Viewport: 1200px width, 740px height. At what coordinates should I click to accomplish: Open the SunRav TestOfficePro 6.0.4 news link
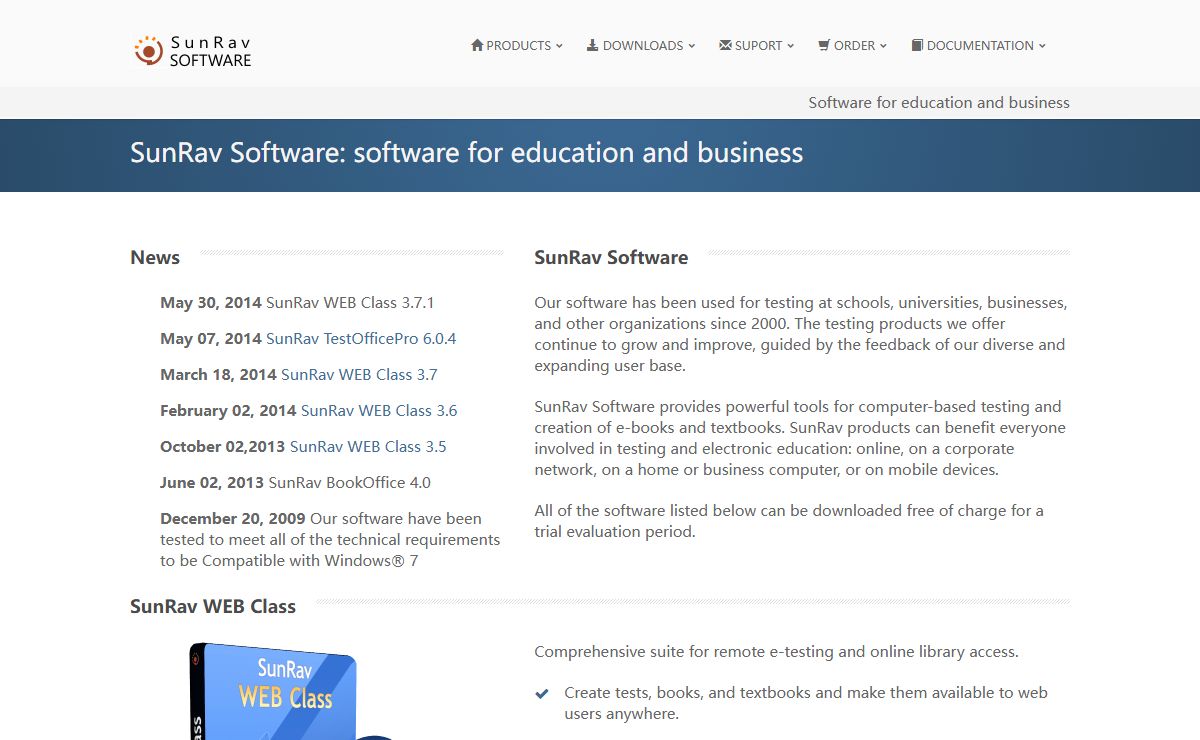coord(361,338)
